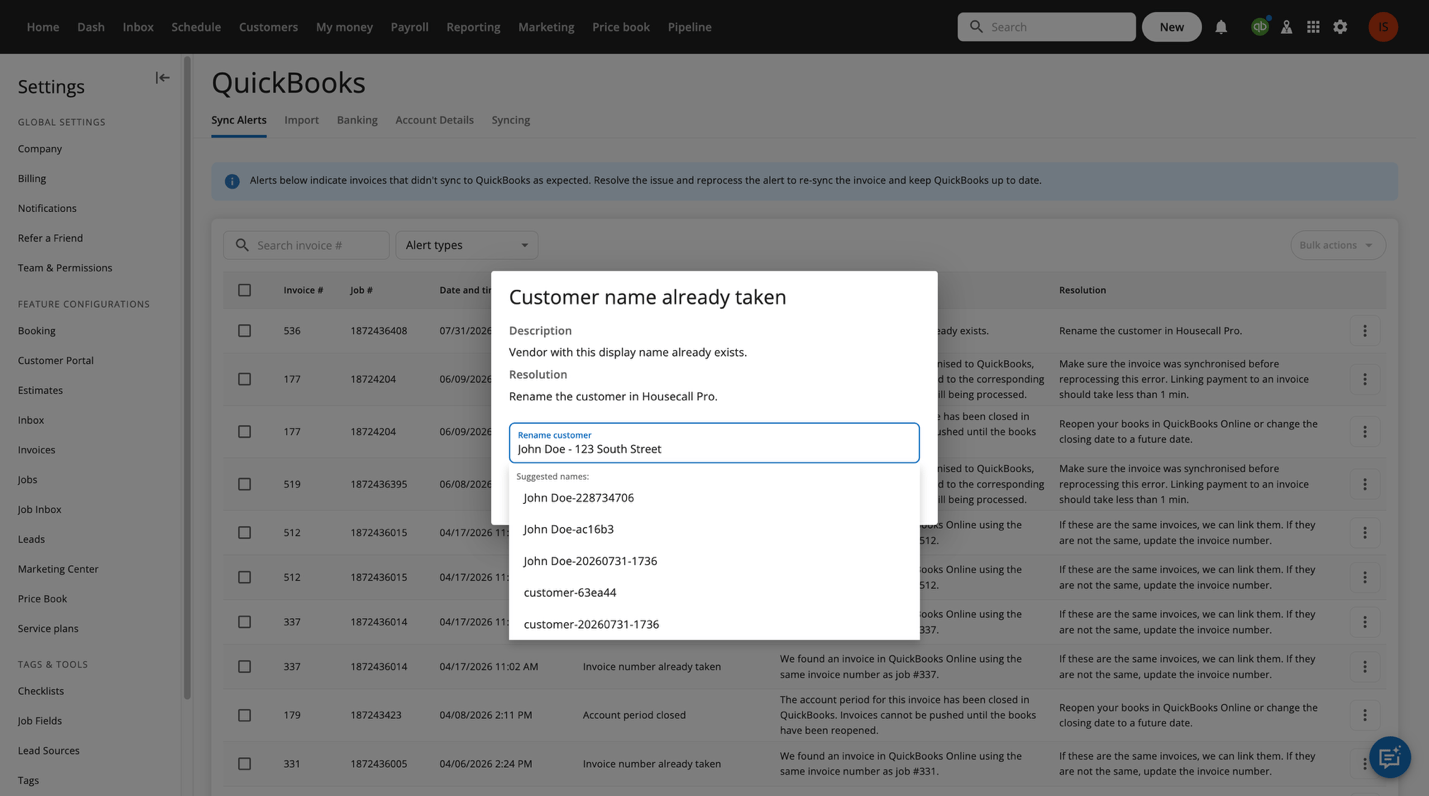This screenshot has width=1429, height=796.
Task: Focus the top bar Search field
Action: pyautogui.click(x=1046, y=27)
